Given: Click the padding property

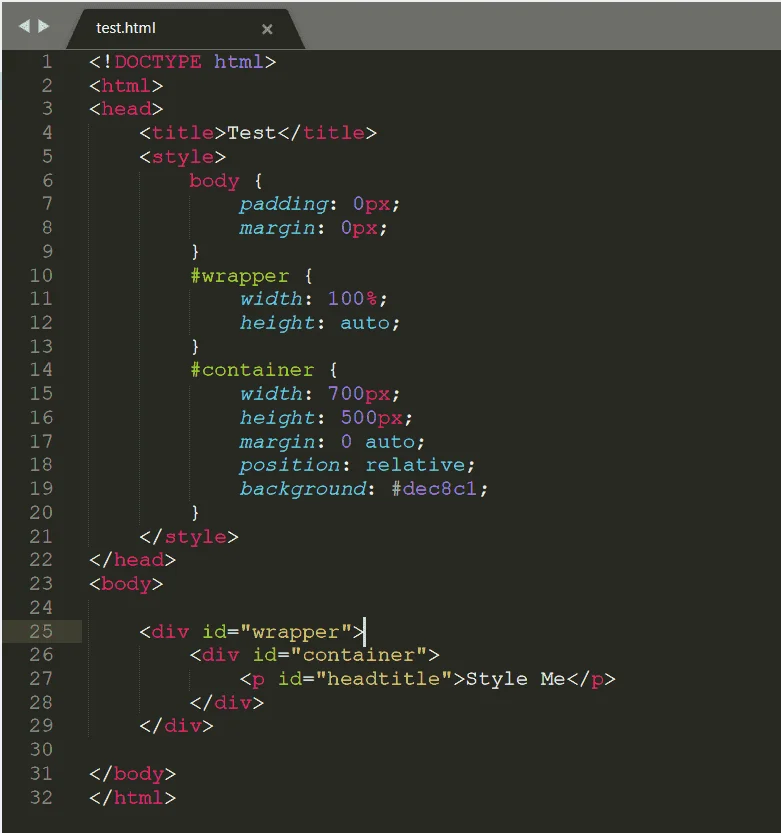Looking at the screenshot, I should 283,205.
